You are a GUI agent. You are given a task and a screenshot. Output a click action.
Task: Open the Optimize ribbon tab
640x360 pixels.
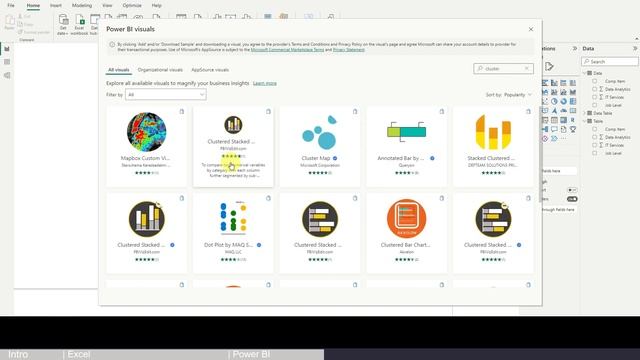point(132,5)
